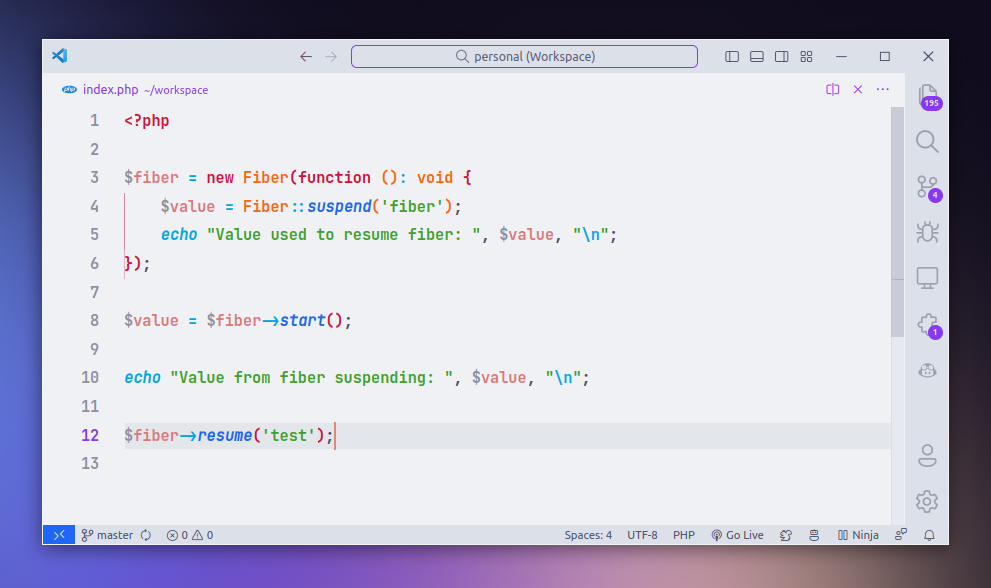Open the editor More Actions ellipsis
The height and width of the screenshot is (588, 991).
point(882,90)
